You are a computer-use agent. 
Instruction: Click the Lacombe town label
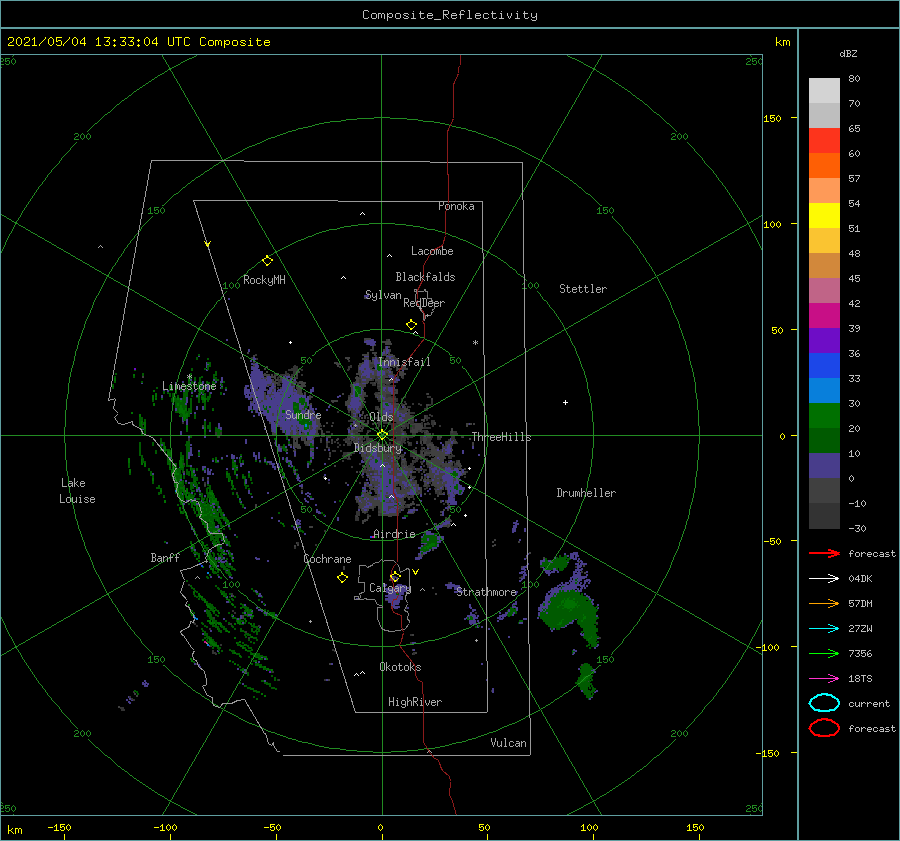432,251
